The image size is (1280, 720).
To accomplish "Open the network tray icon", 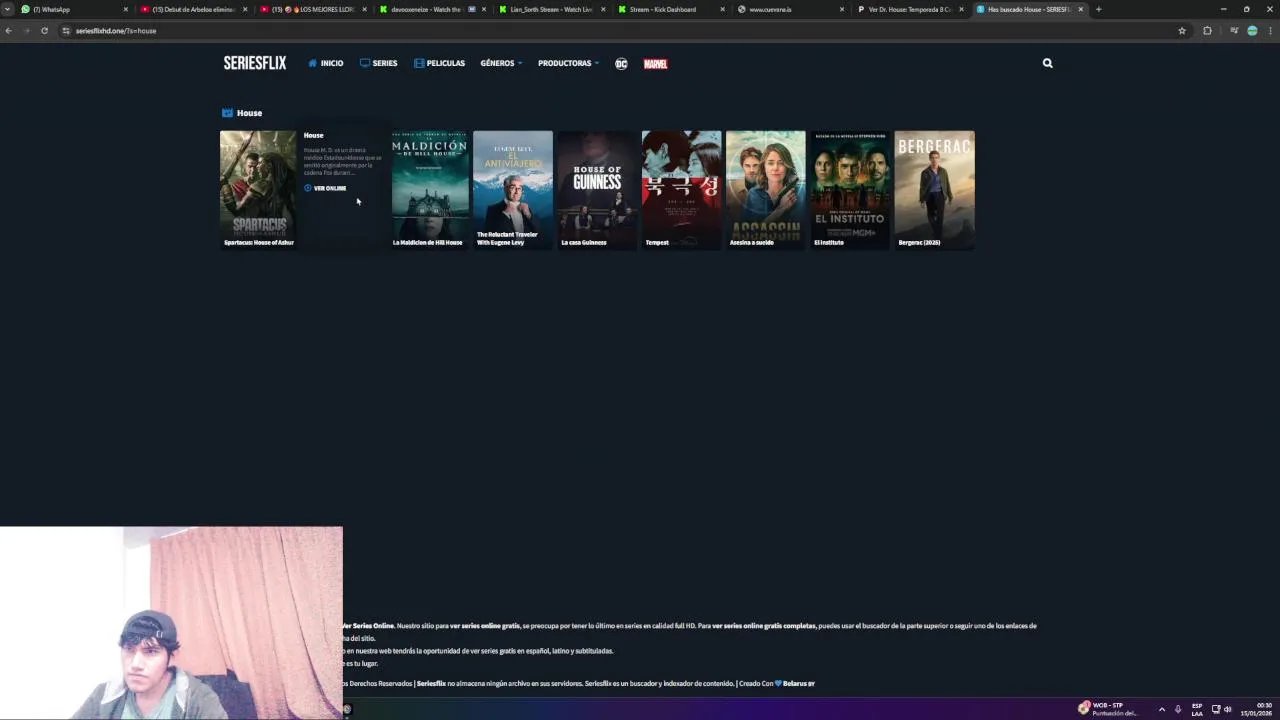I will point(1216,709).
